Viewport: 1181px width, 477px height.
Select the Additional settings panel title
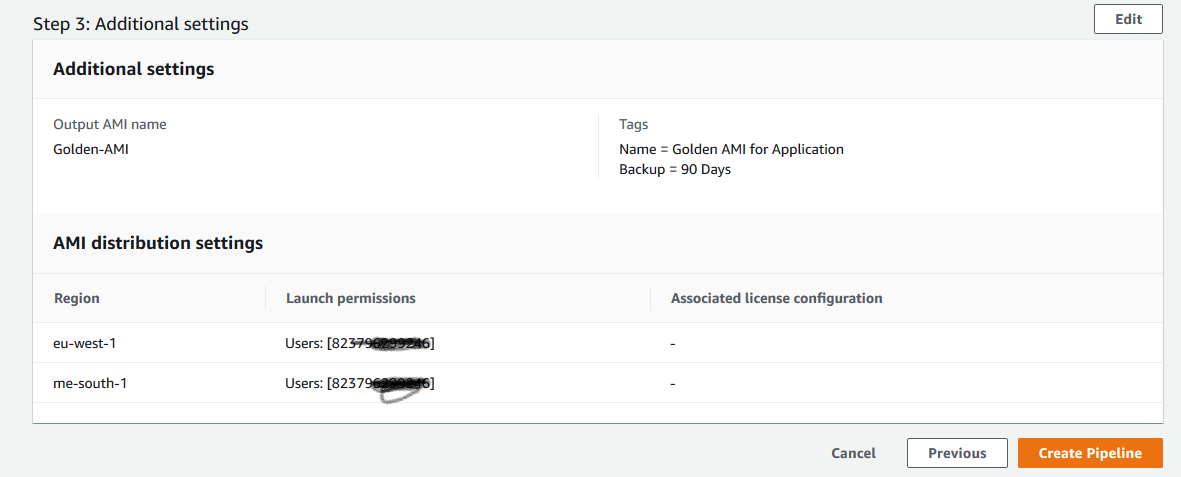click(x=133, y=69)
